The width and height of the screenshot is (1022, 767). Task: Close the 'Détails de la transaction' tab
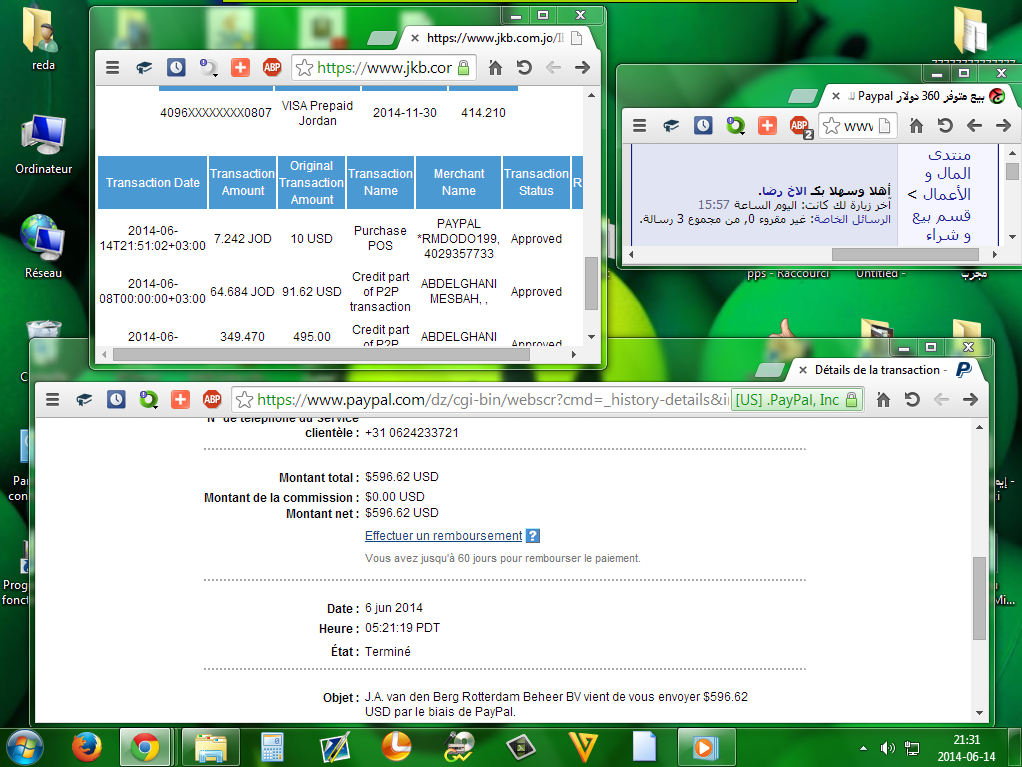(803, 369)
